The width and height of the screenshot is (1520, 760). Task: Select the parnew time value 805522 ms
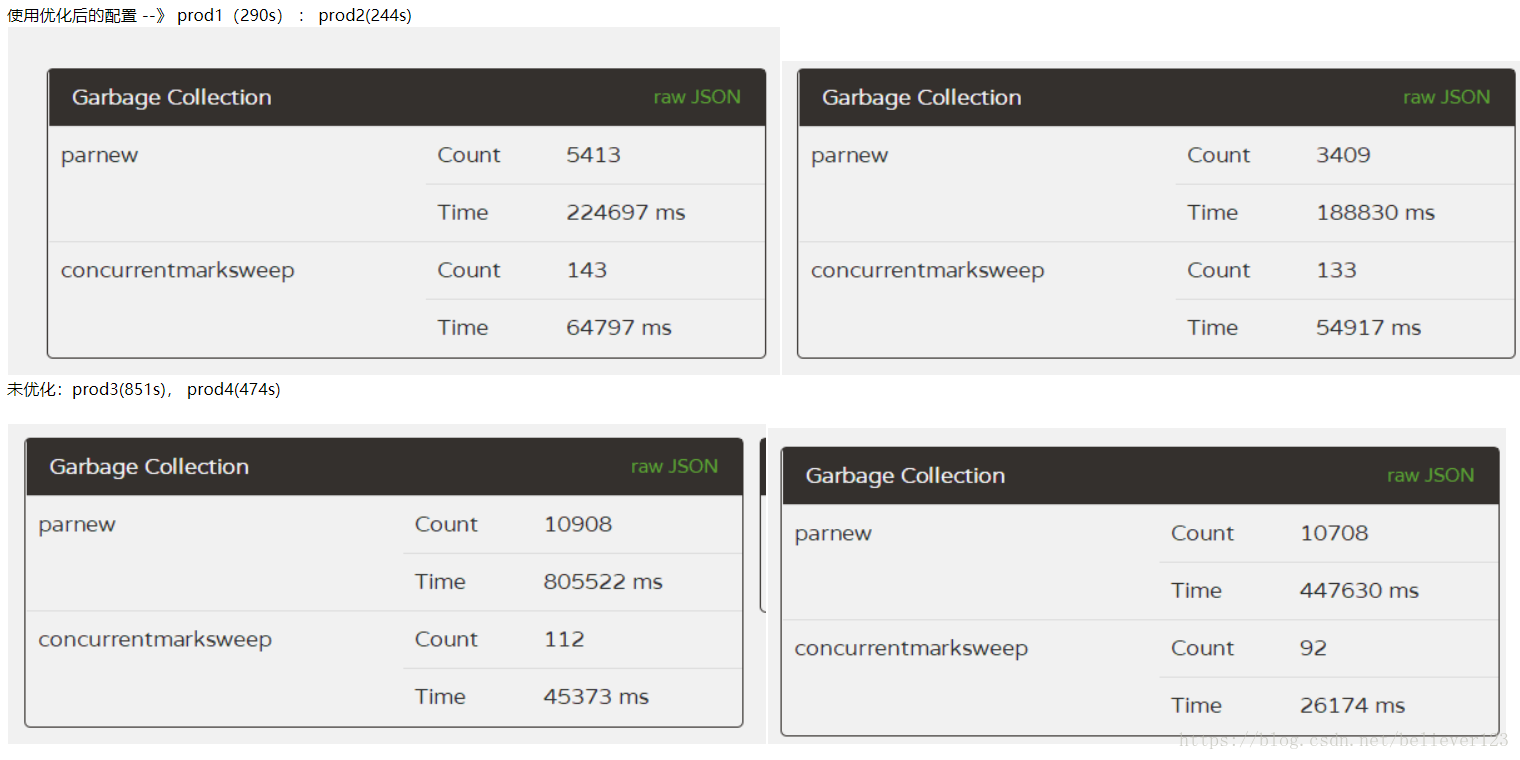coord(603,581)
